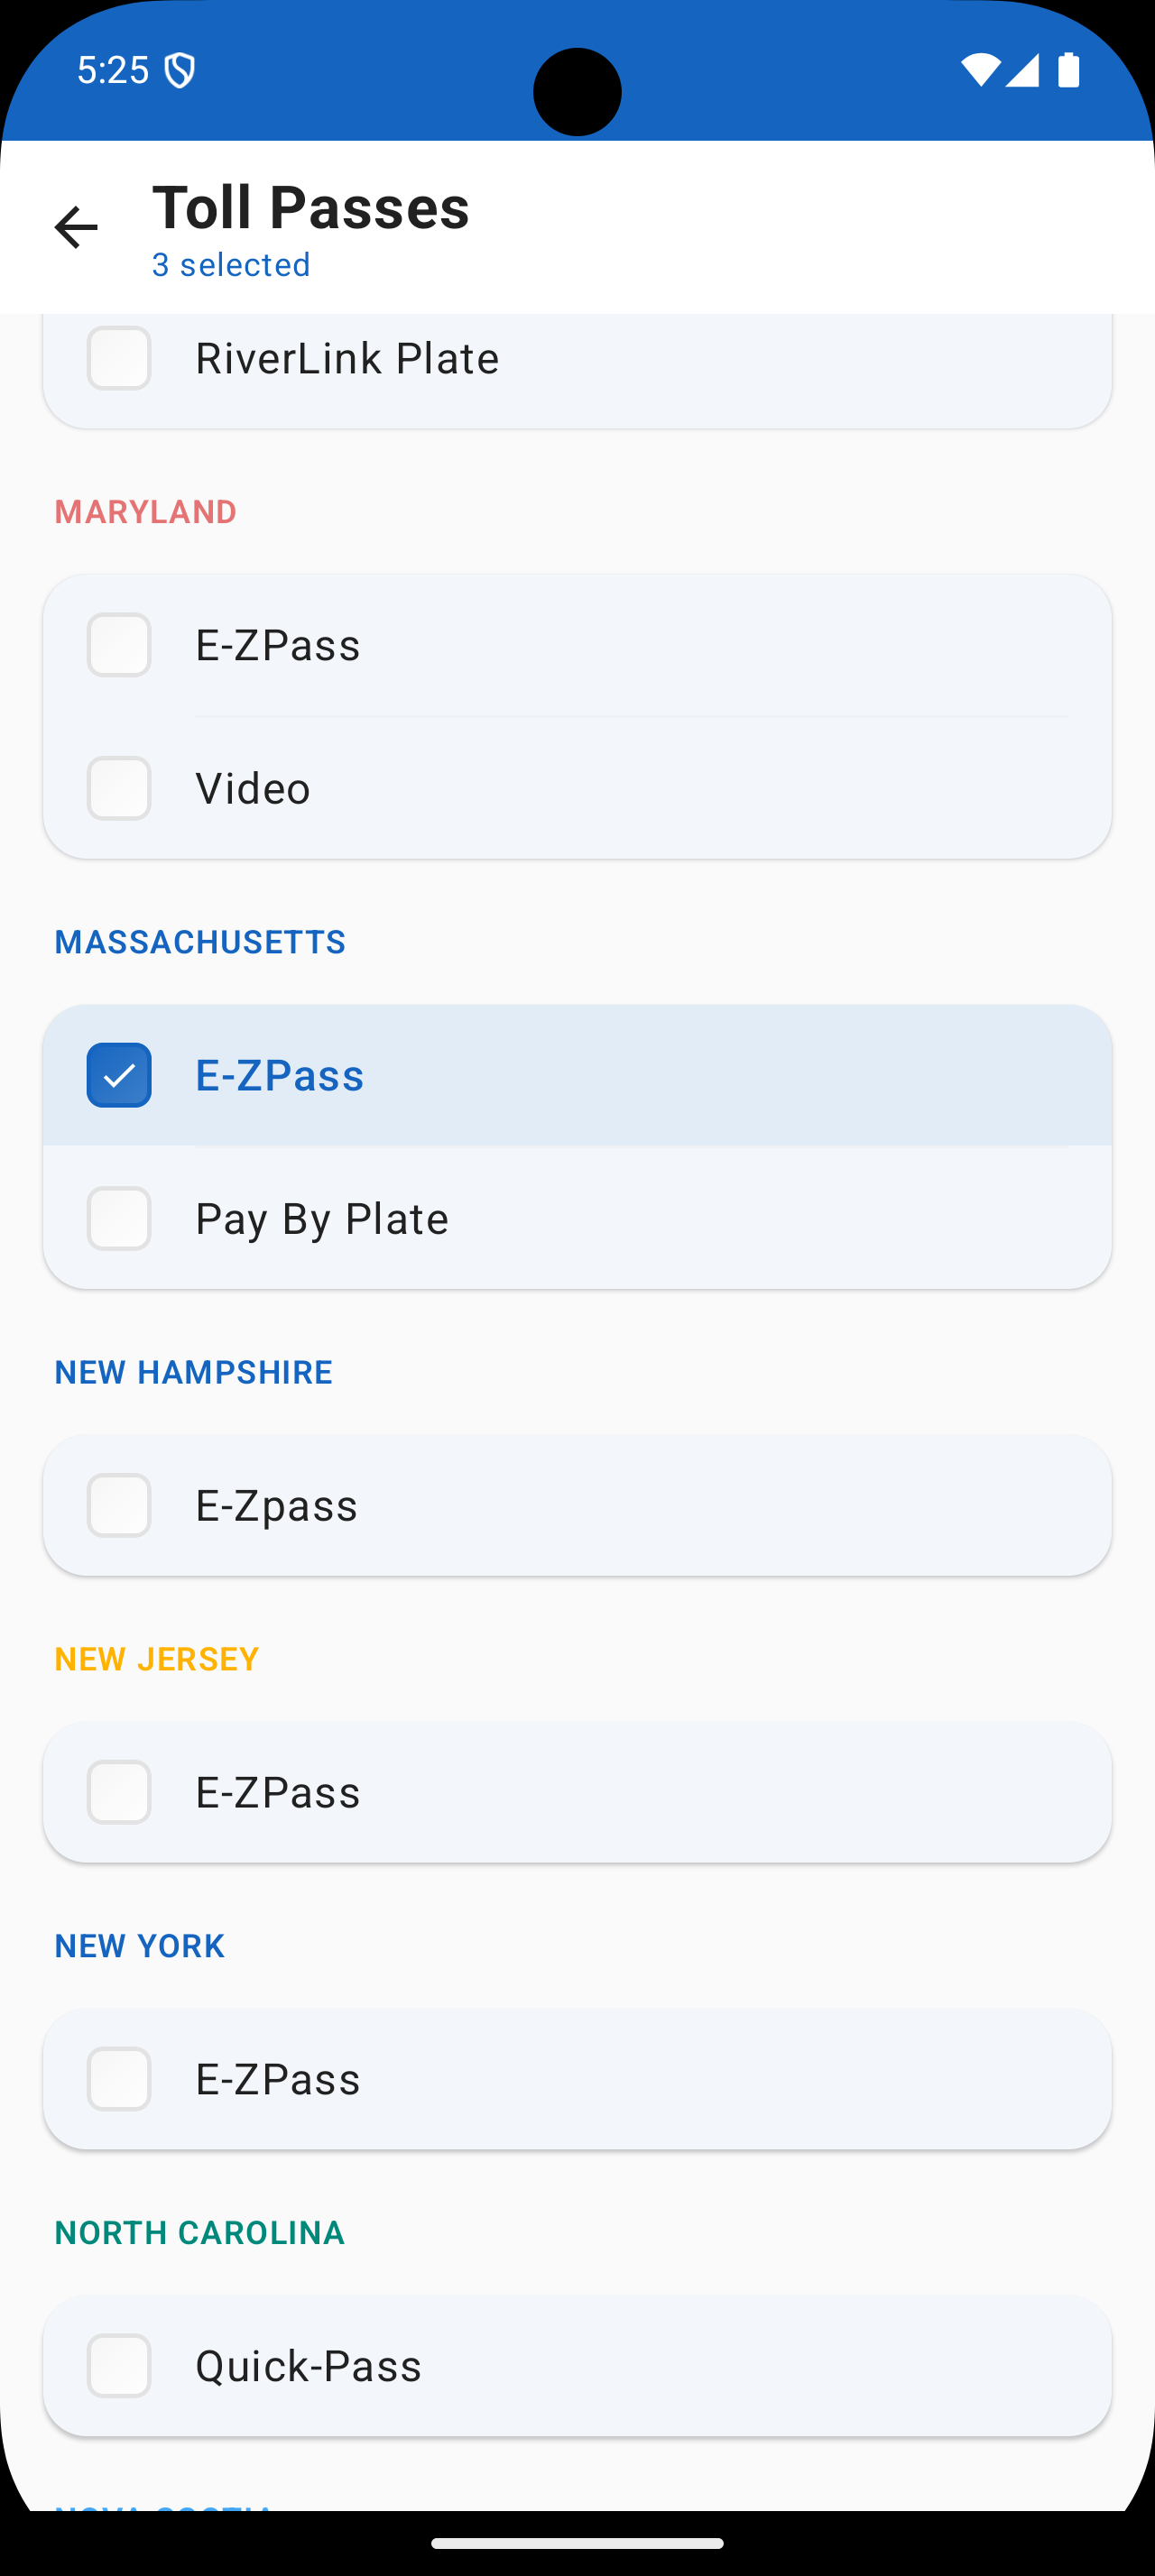The height and width of the screenshot is (2576, 1155).
Task: Tap the battery status icon
Action: tap(1068, 70)
